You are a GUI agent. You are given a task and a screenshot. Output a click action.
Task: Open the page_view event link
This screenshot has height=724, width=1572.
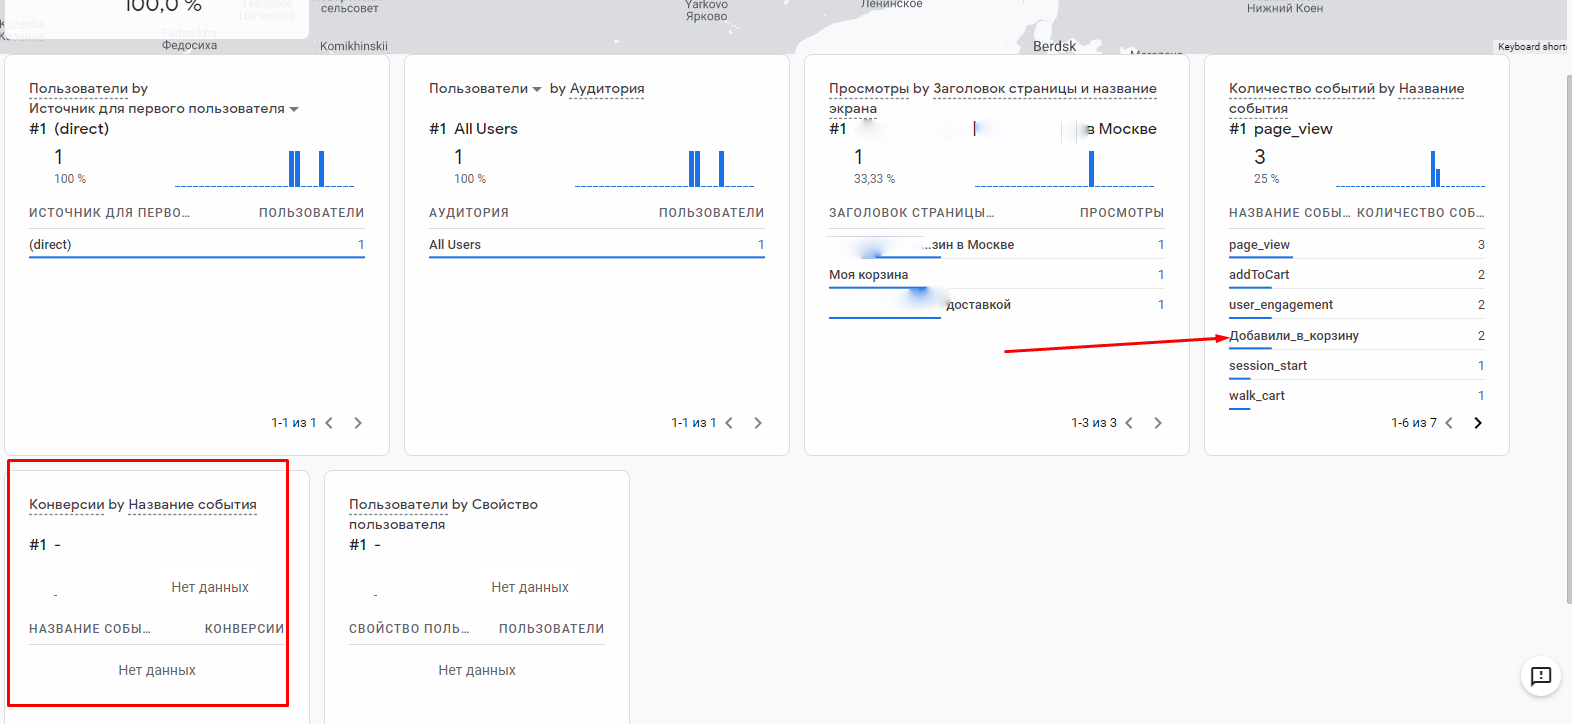click(x=1259, y=245)
